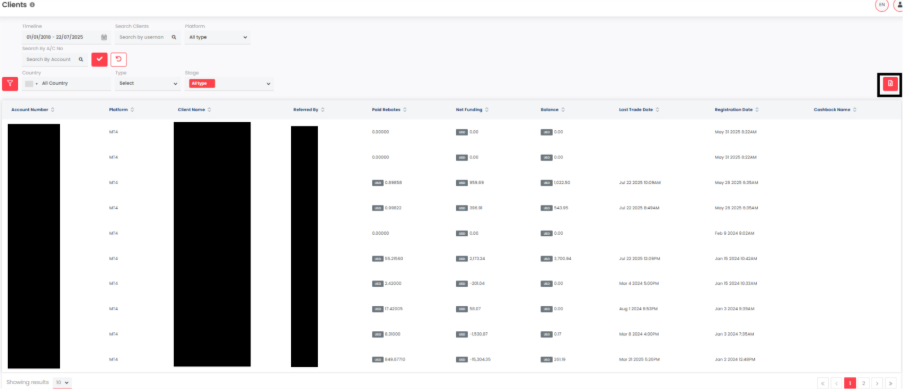
Task: Sort by Account Number column arrows
Action: [53, 109]
